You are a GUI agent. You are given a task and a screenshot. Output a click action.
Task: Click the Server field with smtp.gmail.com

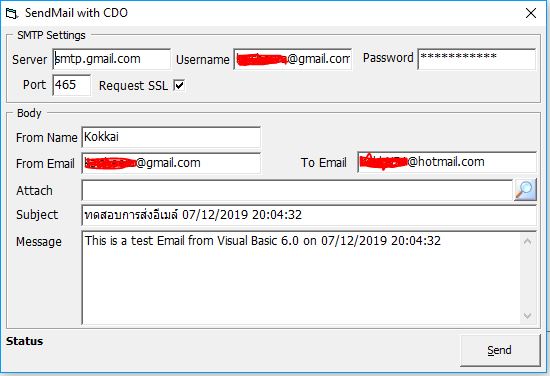pos(112,59)
